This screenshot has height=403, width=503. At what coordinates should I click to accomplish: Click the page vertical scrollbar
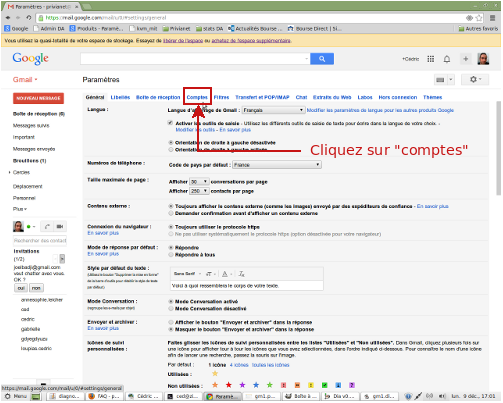click(498, 148)
